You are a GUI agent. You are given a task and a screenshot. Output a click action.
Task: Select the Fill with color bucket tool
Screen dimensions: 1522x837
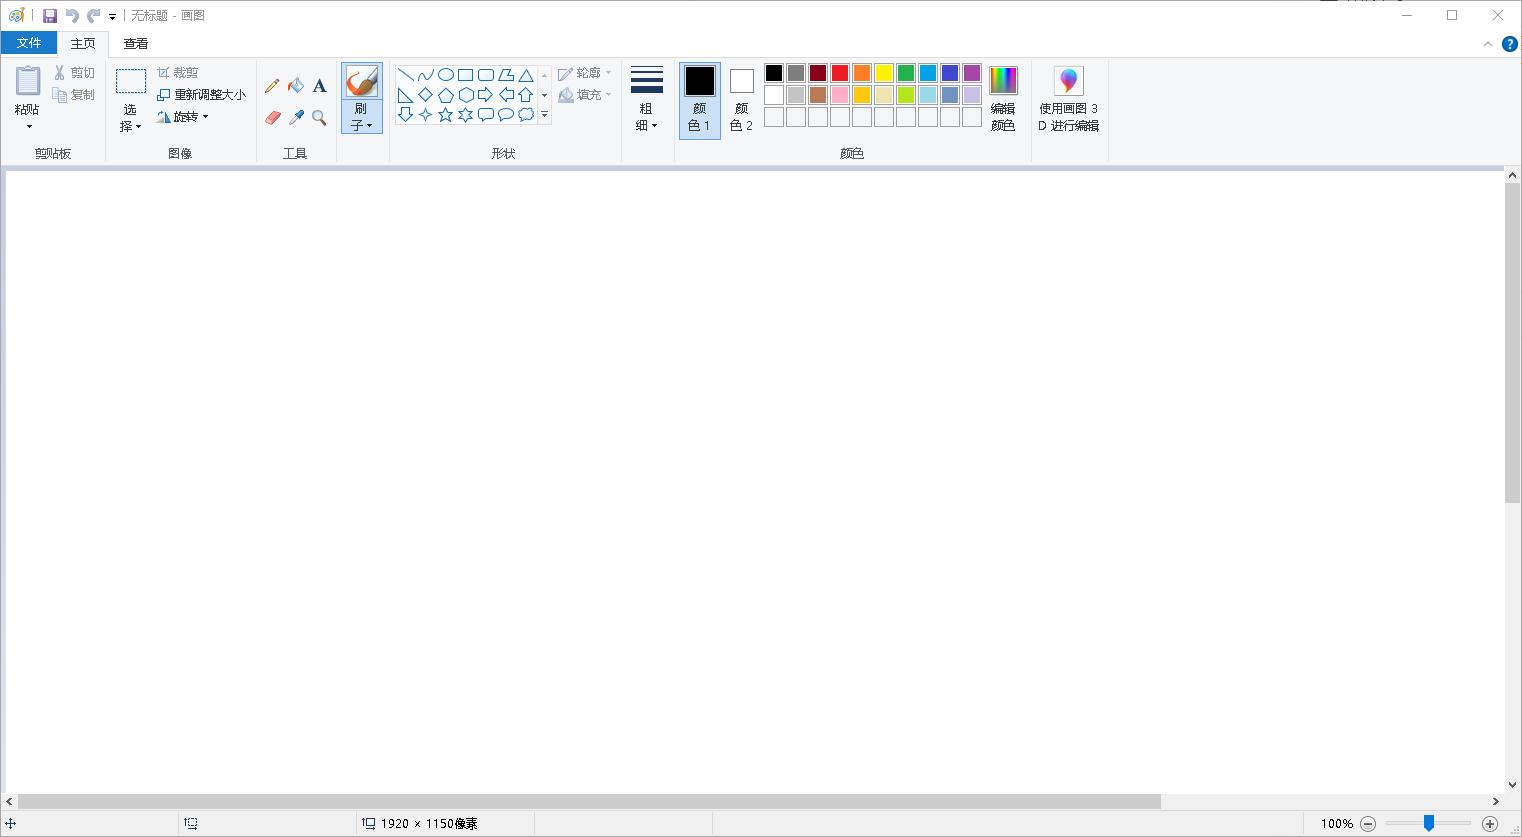click(x=296, y=86)
